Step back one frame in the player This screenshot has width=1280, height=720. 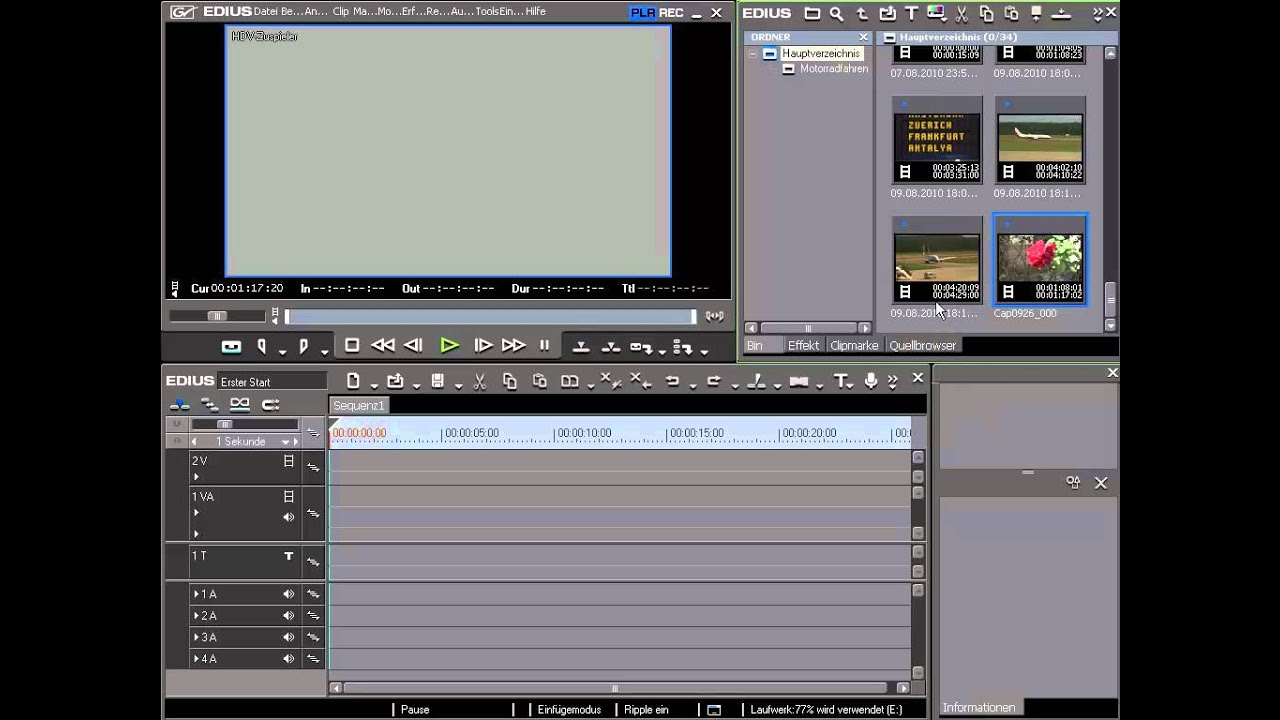tap(414, 346)
